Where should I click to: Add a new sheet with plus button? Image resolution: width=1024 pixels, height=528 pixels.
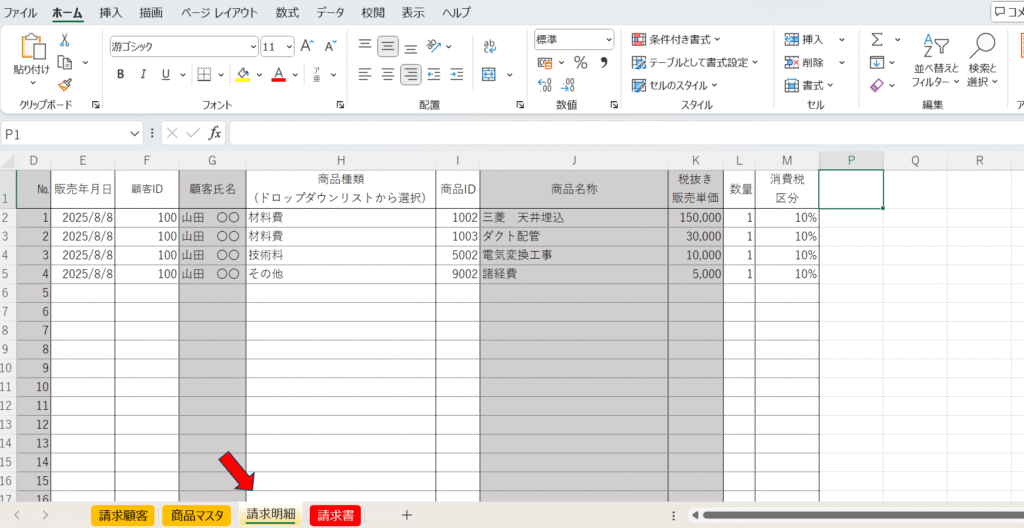406,515
